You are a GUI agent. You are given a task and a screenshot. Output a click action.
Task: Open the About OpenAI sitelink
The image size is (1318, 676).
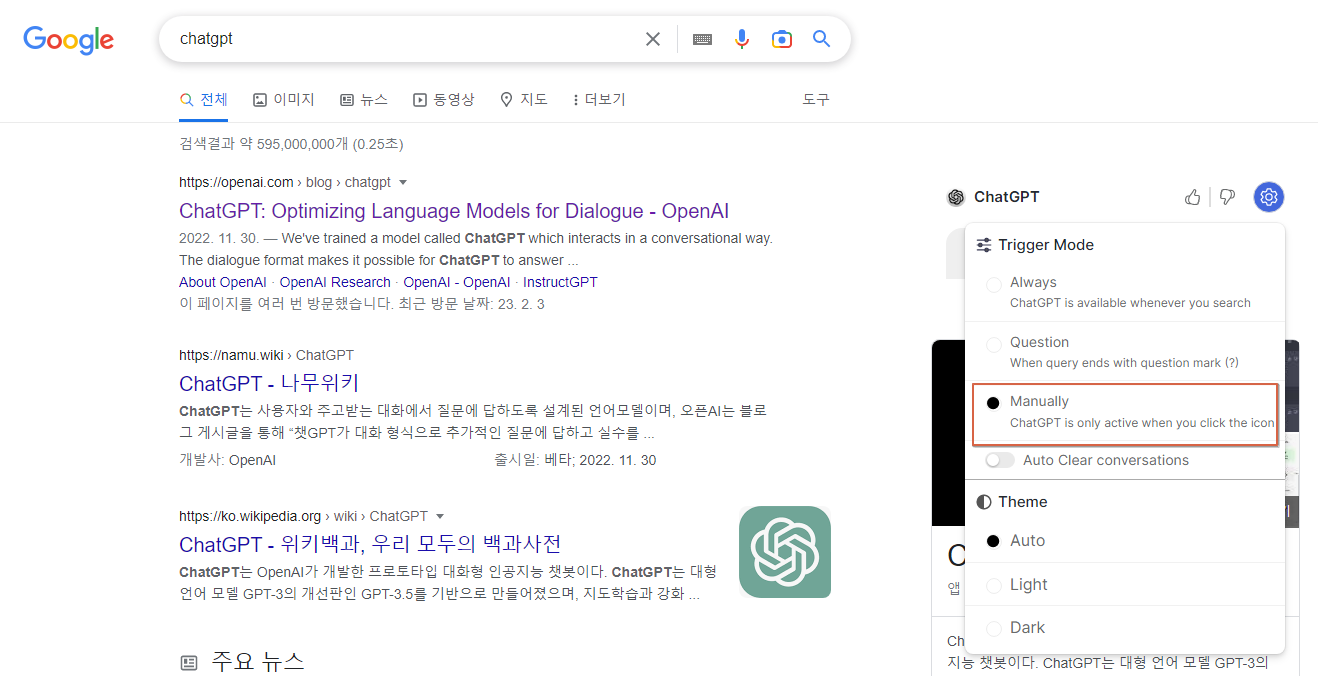click(223, 282)
